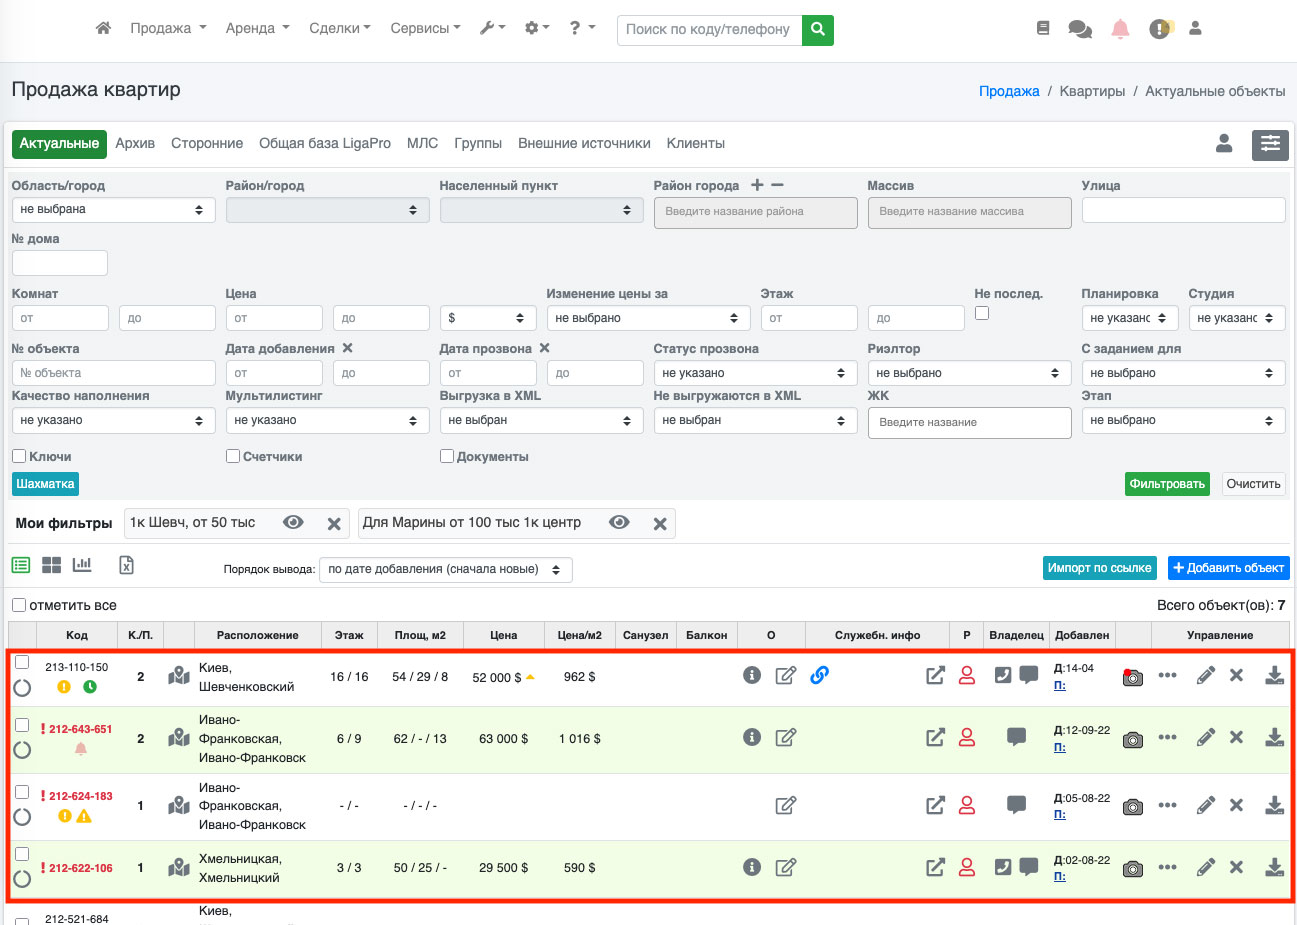The width and height of the screenshot is (1297, 925).
Task: Open the Риэлтор dropdown
Action: (968, 373)
